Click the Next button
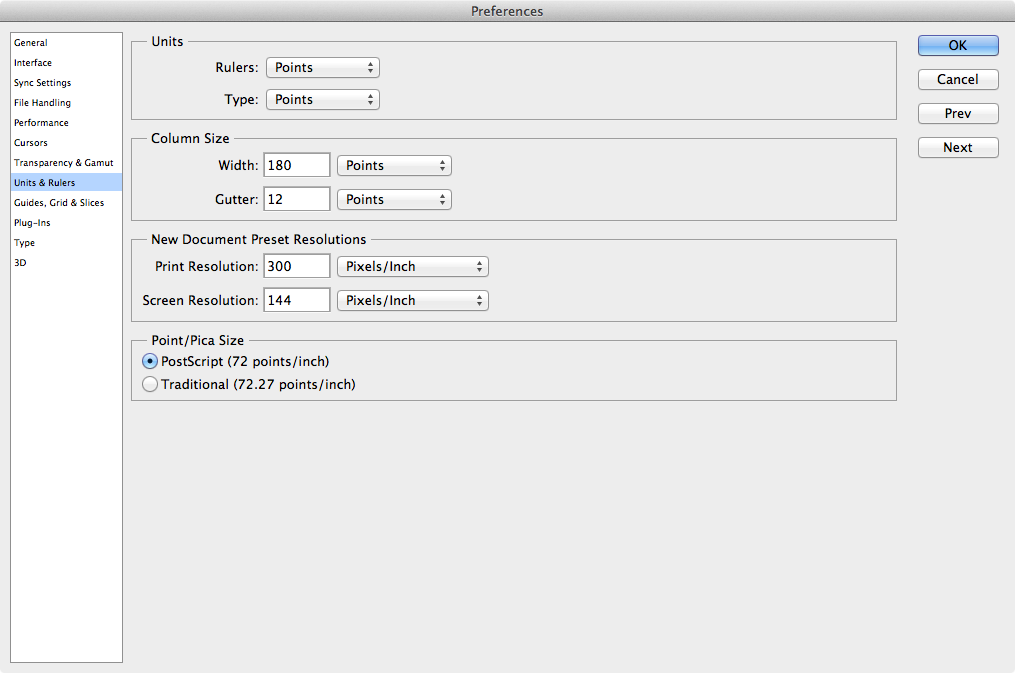The width and height of the screenshot is (1015, 673). tap(957, 148)
